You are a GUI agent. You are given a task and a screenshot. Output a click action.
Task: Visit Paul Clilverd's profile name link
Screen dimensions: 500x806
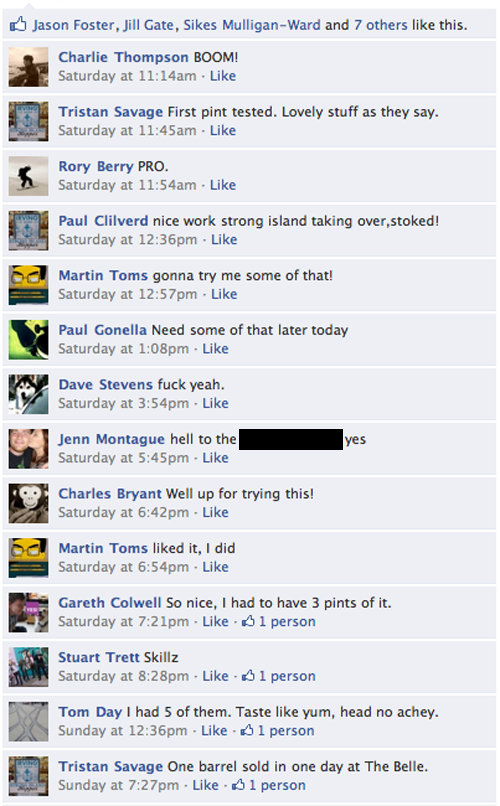(x=103, y=221)
